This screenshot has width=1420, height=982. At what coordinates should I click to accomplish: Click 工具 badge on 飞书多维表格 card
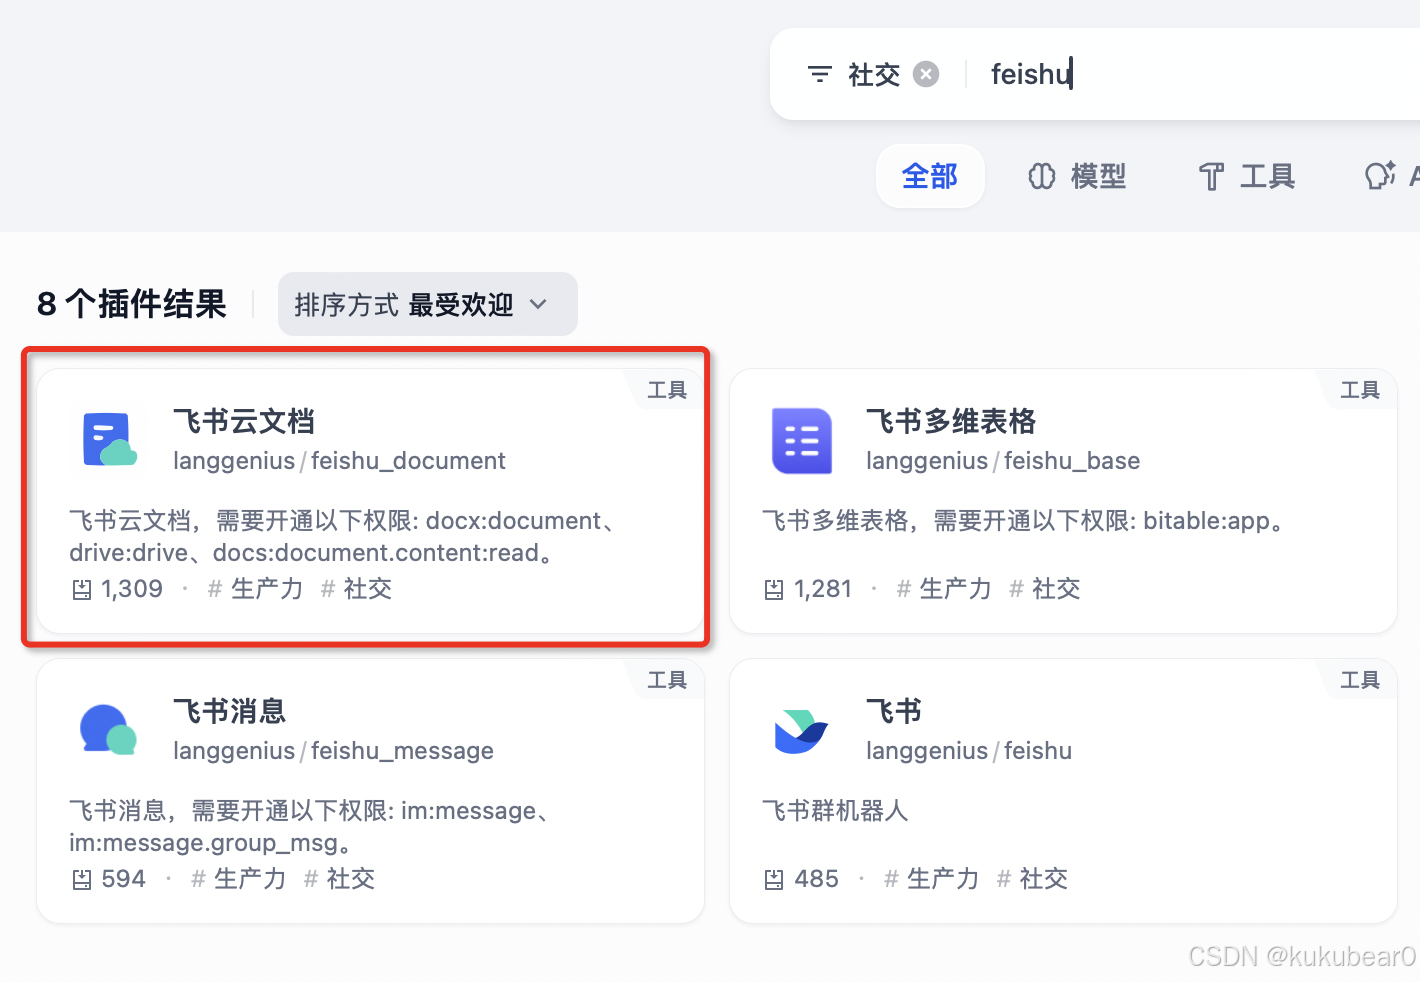[1360, 390]
